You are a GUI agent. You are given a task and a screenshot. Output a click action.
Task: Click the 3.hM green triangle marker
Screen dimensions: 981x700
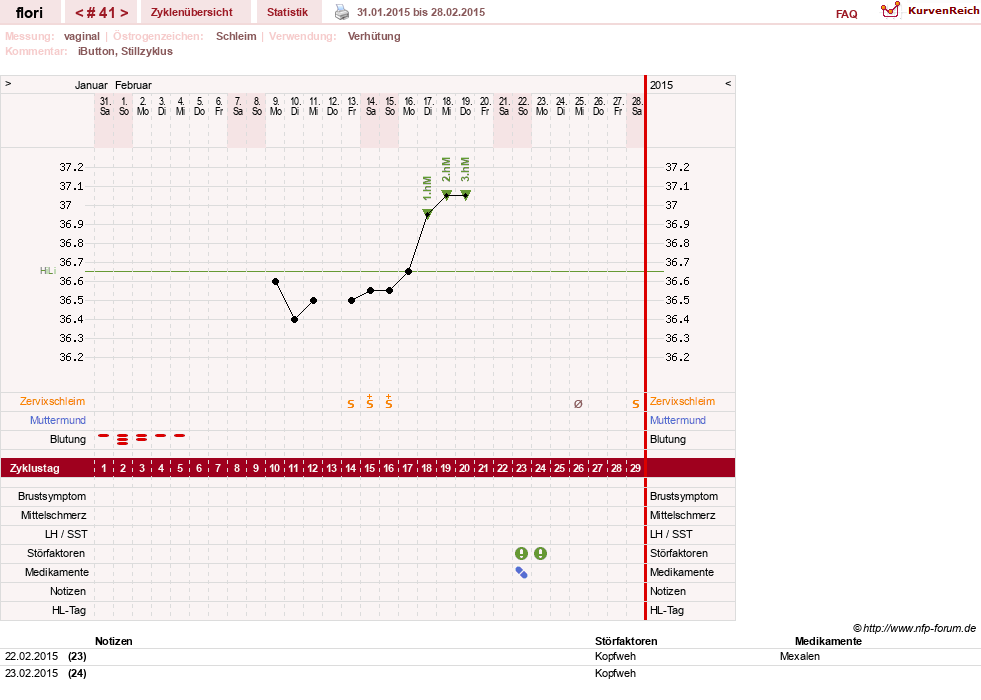tap(465, 195)
